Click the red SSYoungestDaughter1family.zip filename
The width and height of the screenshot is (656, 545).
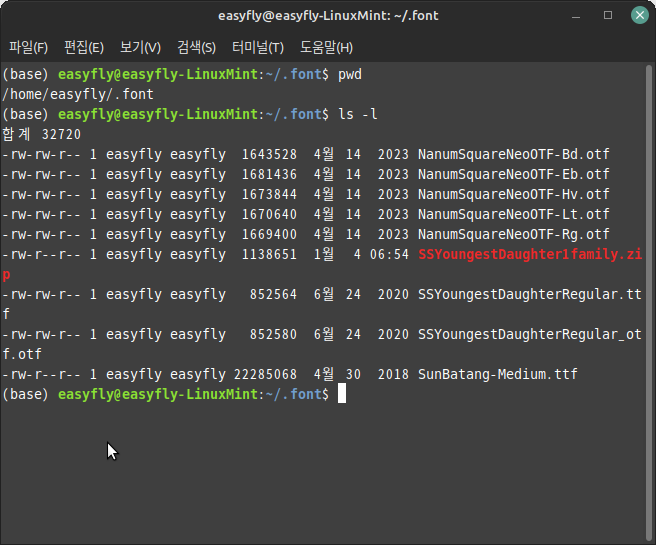(x=530, y=254)
